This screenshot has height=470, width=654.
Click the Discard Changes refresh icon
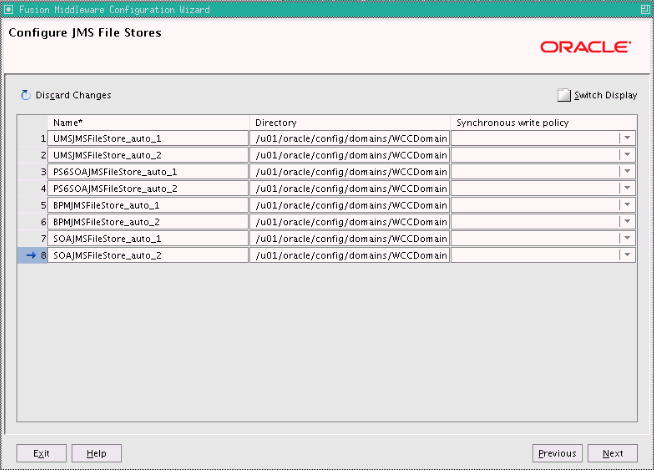26,95
